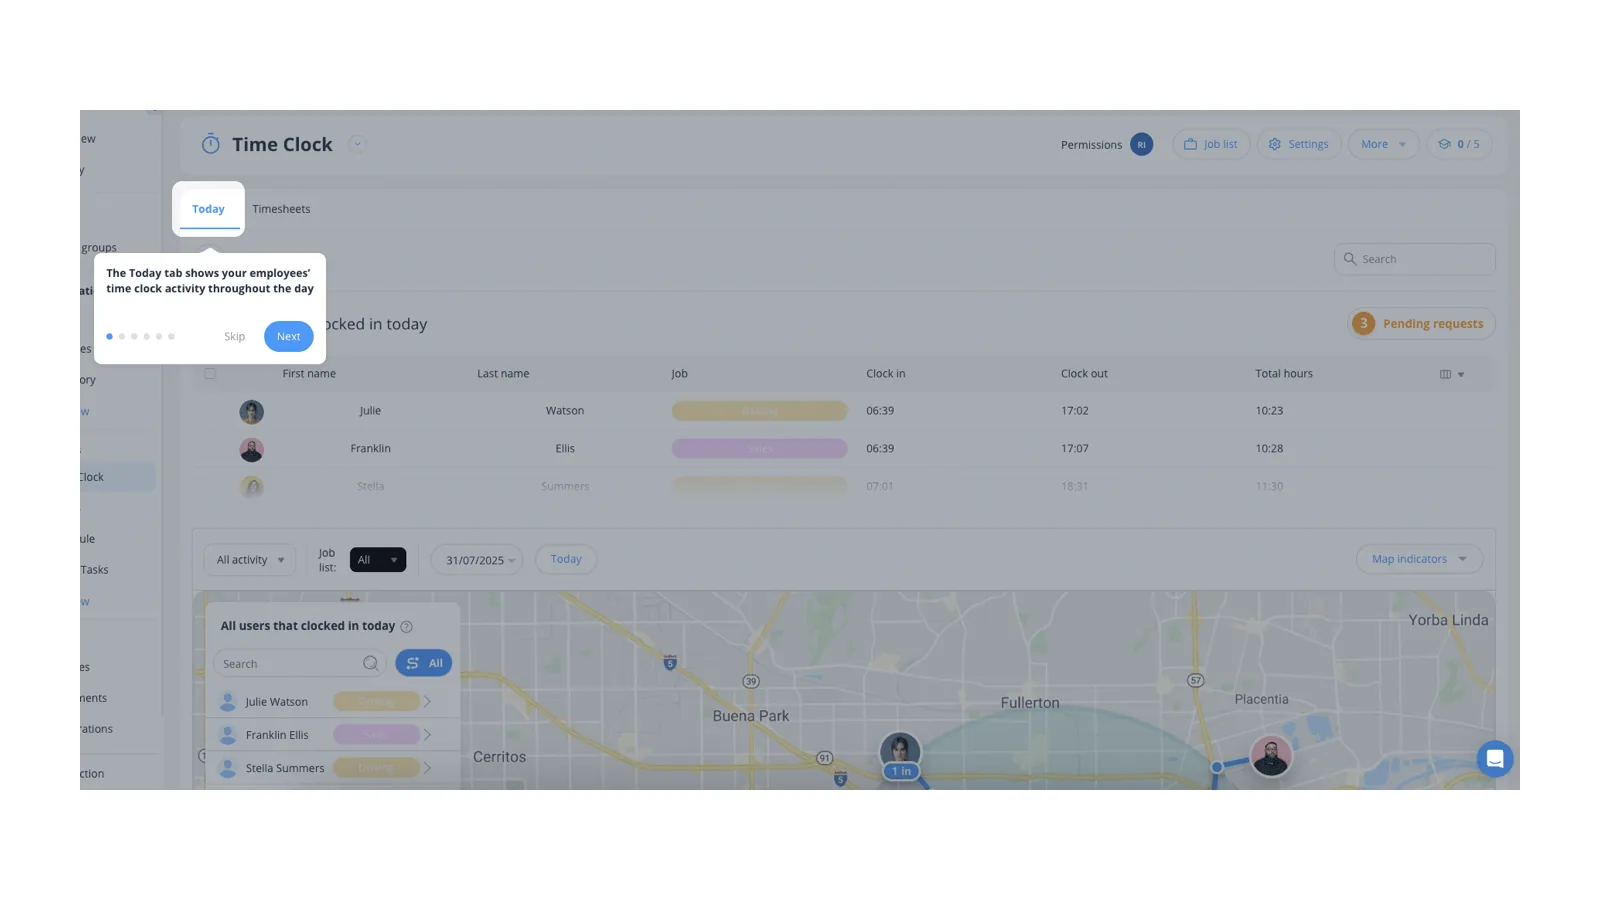
Task: Open the 0 / 5 onboarding progress
Action: pyautogui.click(x=1459, y=144)
